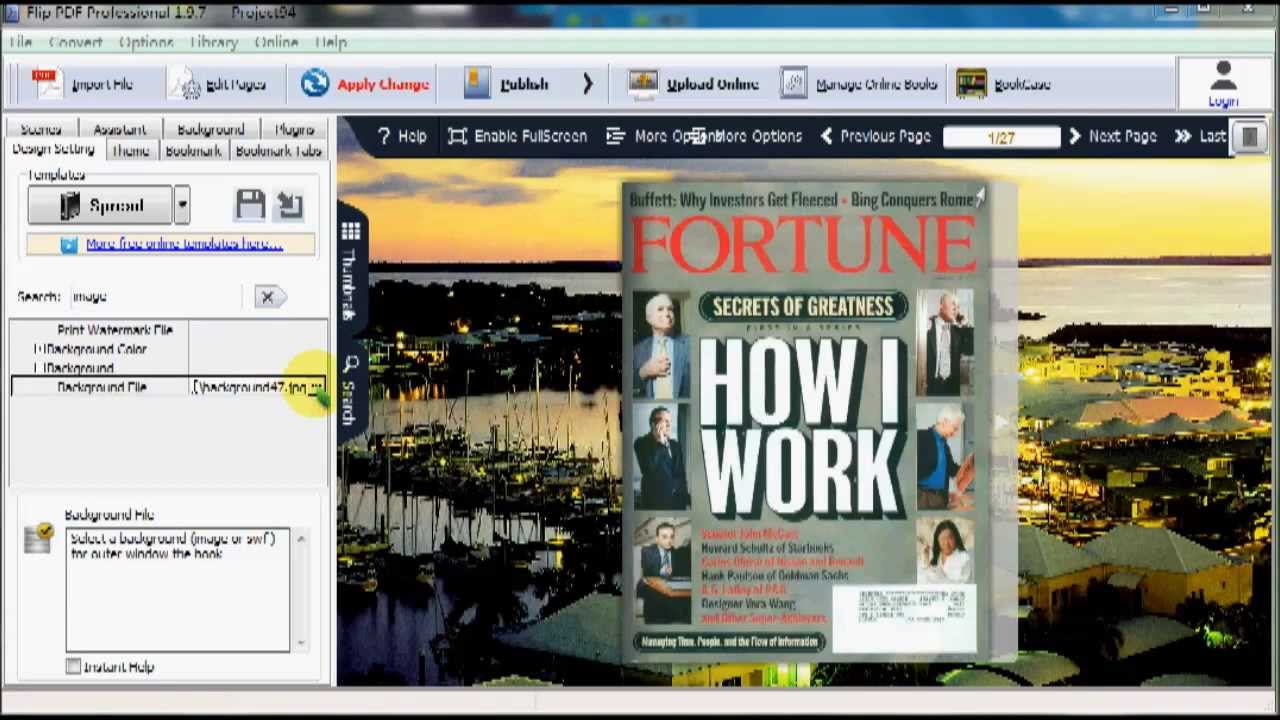Image resolution: width=1280 pixels, height=720 pixels.
Task: Click Enable FullScreen in viewer
Action: point(517,136)
